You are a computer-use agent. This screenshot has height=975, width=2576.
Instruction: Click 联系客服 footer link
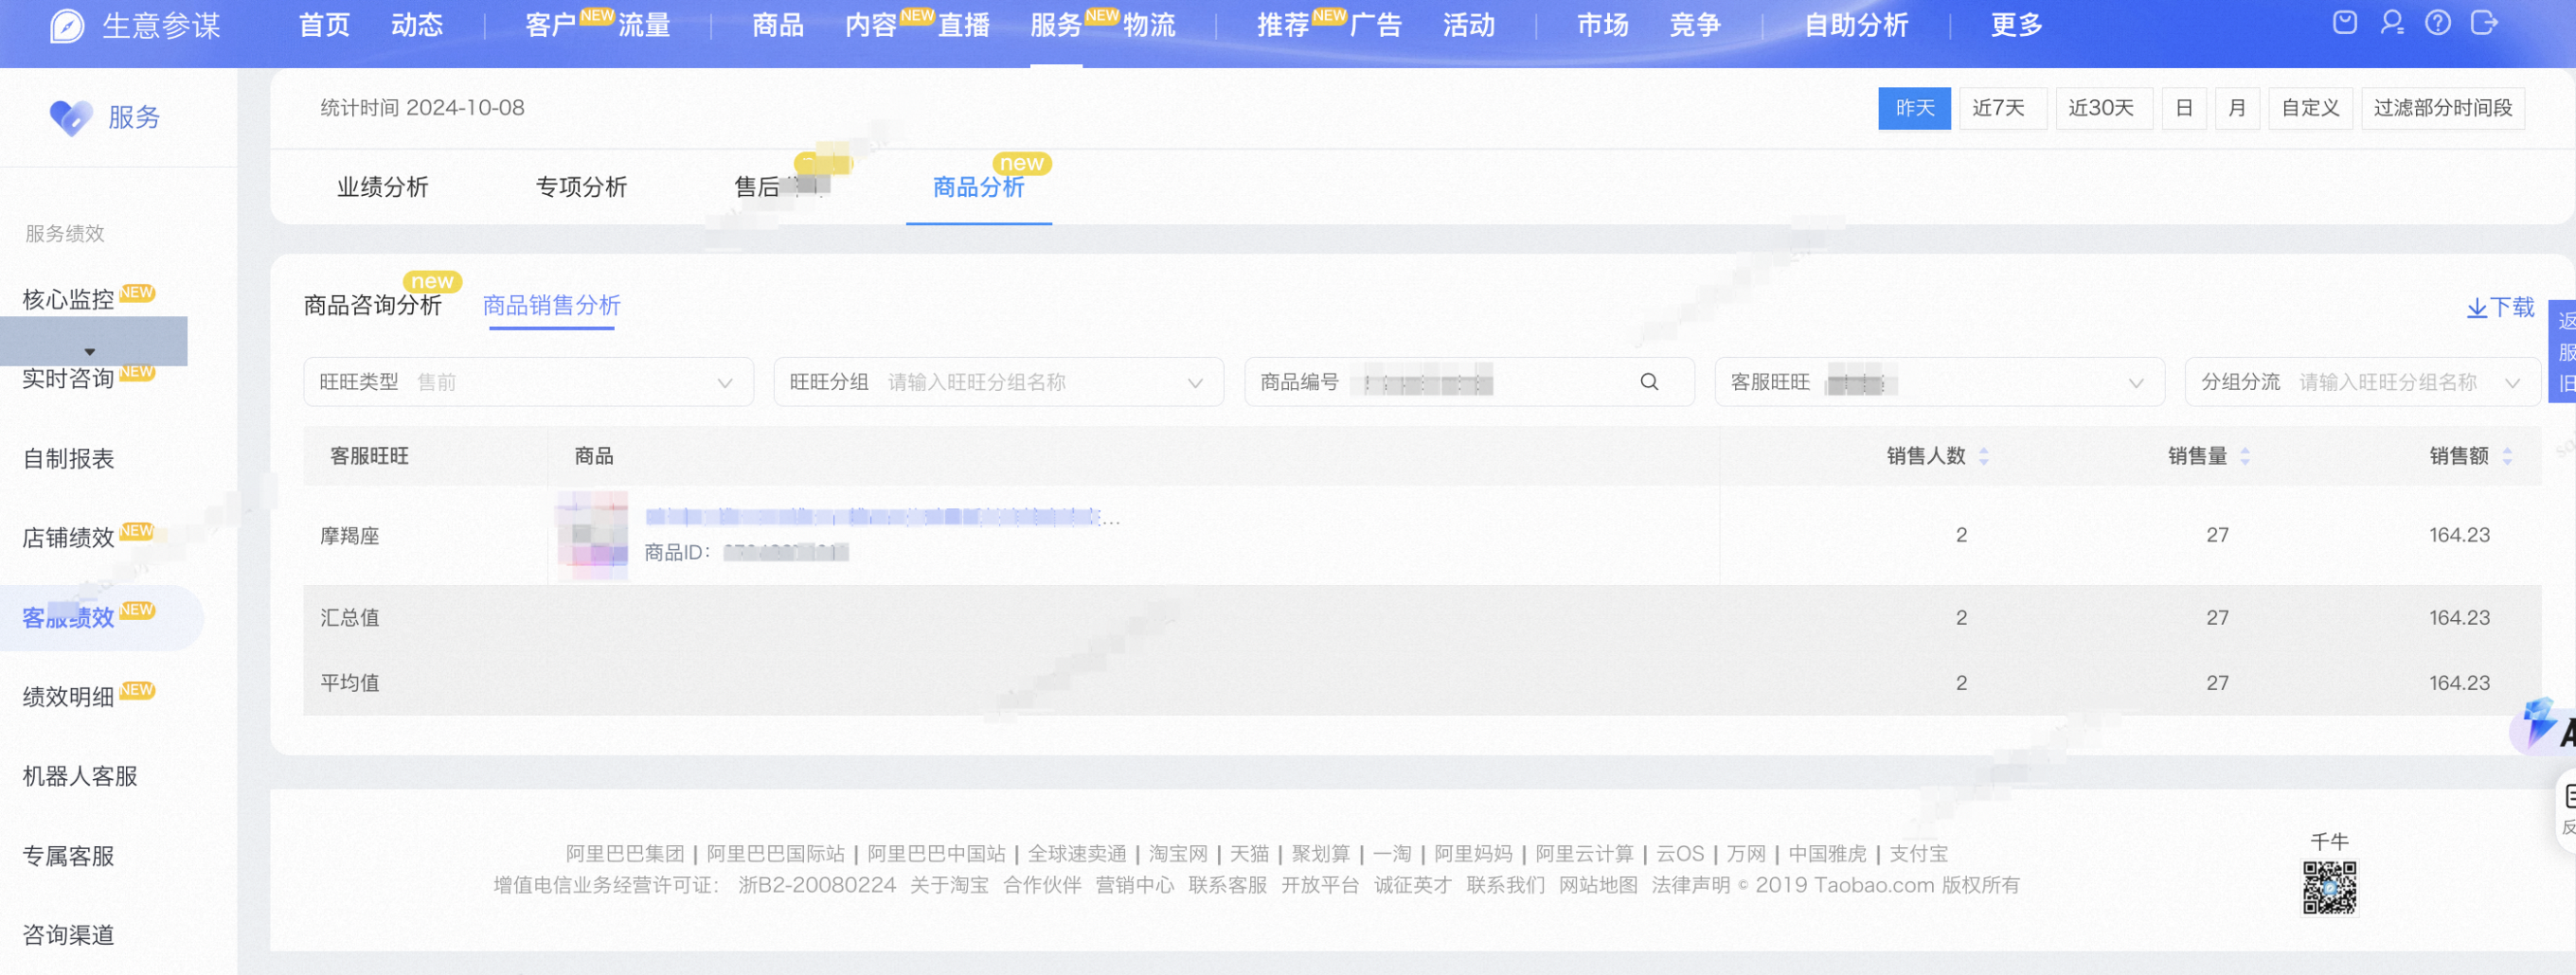(1227, 885)
